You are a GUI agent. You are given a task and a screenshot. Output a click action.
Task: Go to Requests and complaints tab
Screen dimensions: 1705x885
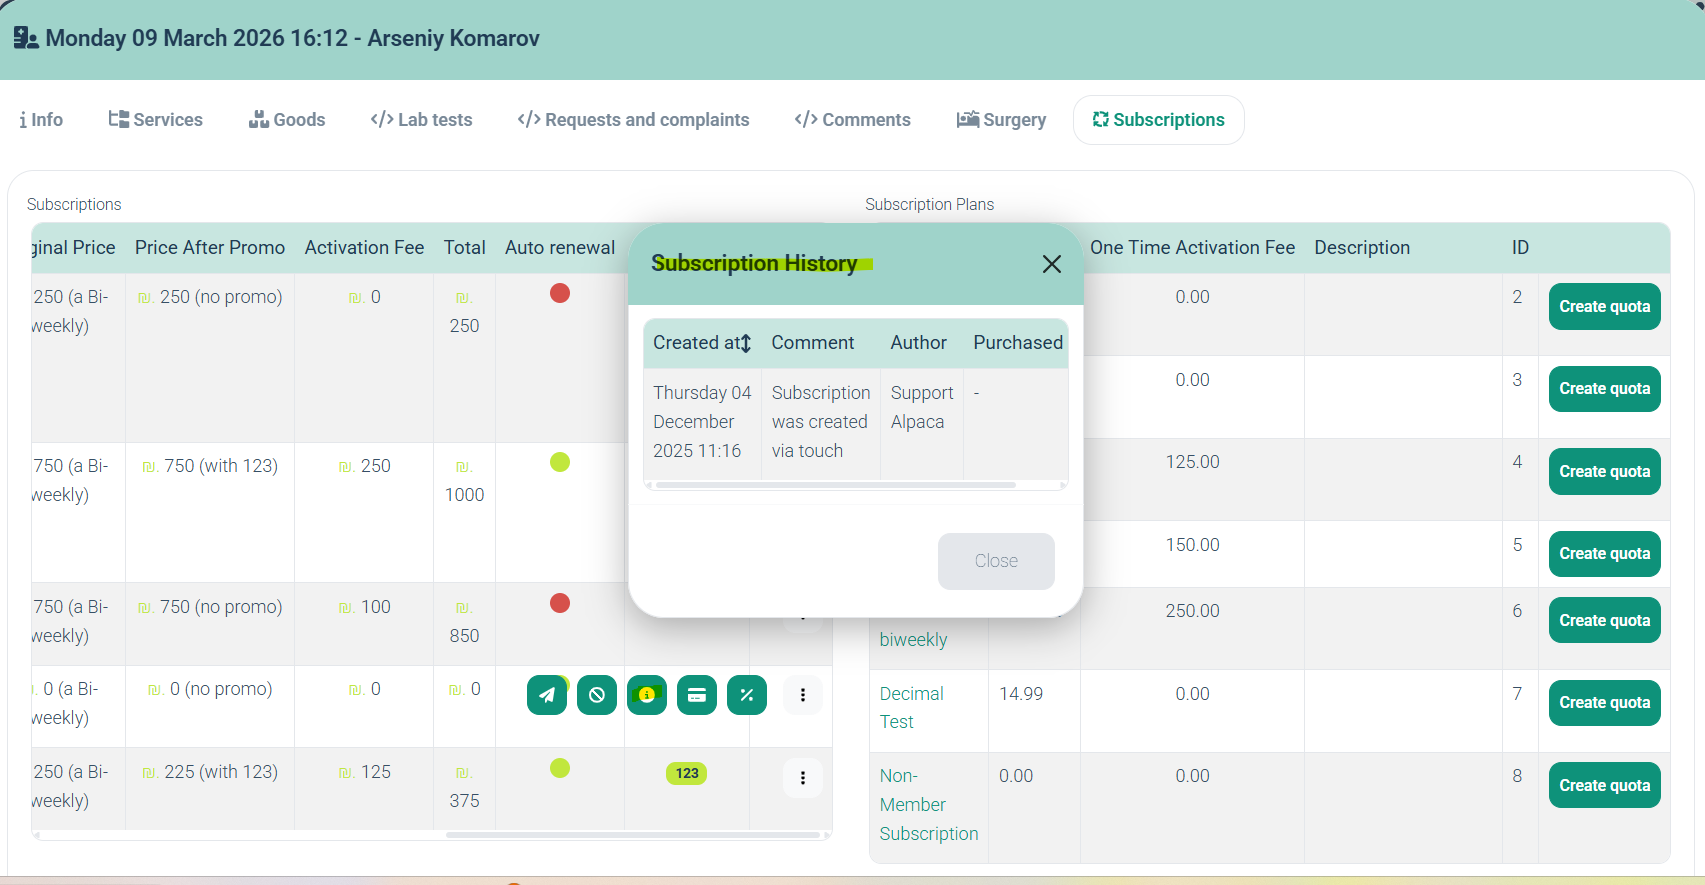tap(633, 120)
